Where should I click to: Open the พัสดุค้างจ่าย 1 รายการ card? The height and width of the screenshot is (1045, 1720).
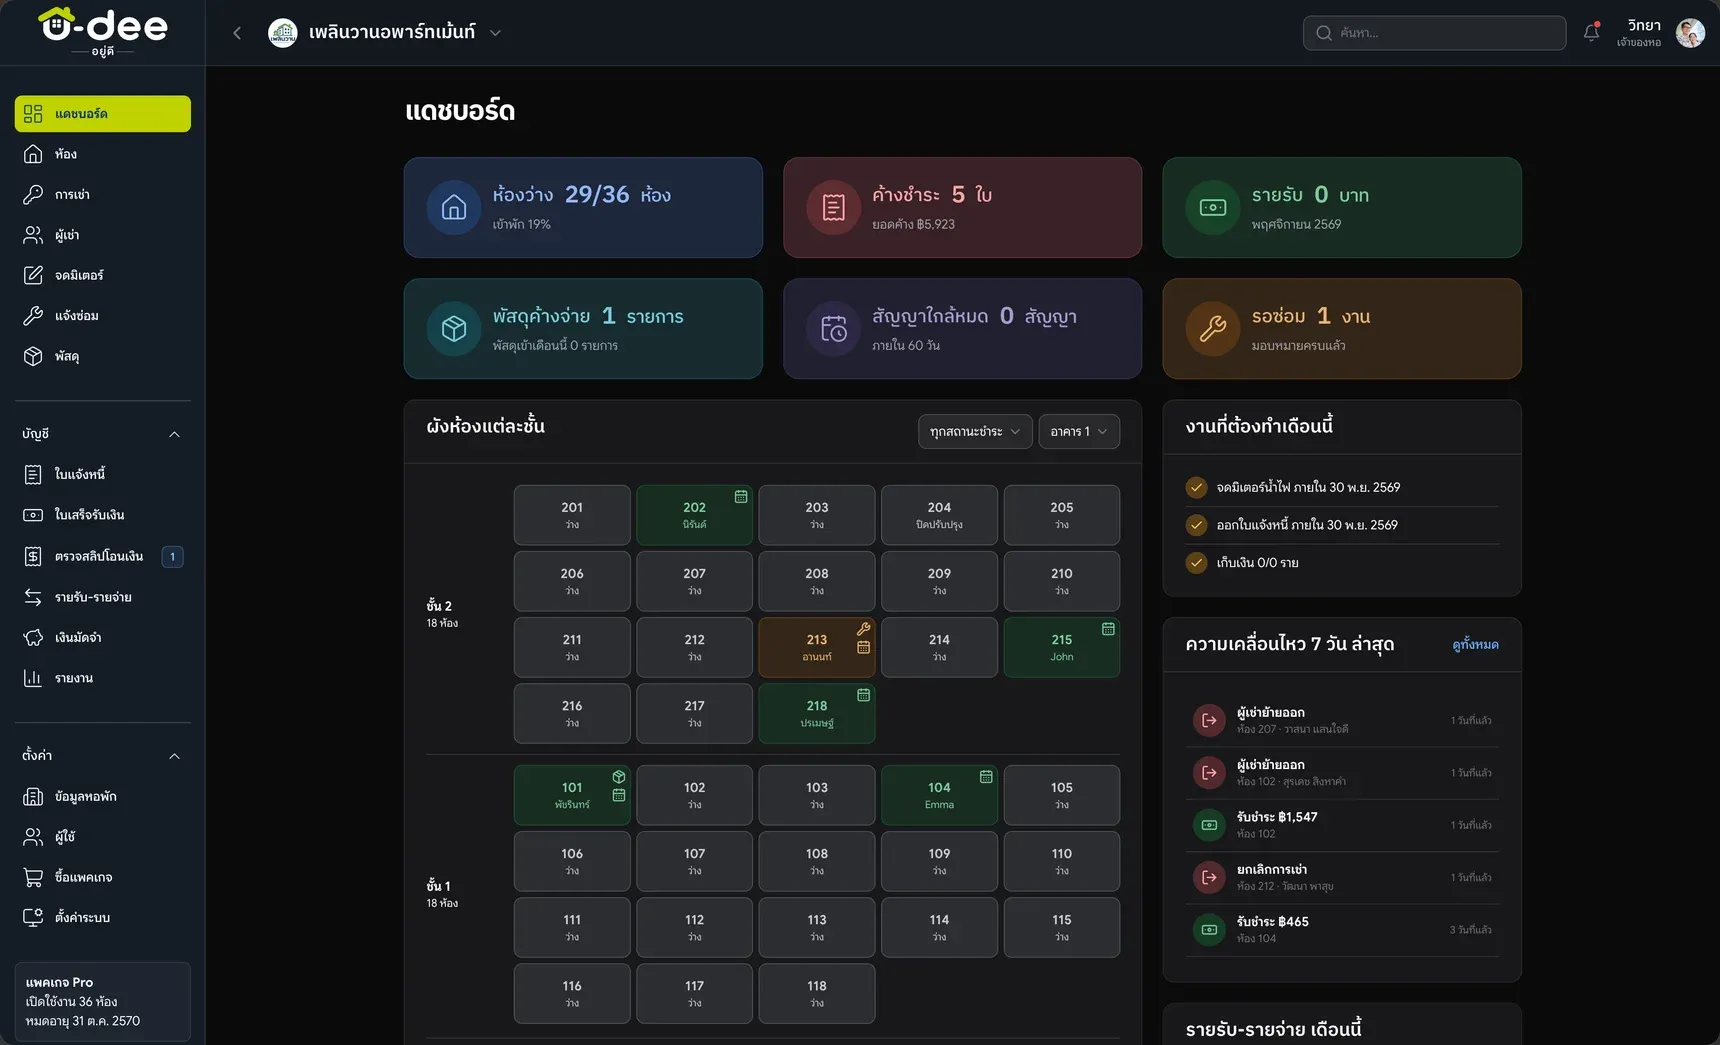[583, 329]
